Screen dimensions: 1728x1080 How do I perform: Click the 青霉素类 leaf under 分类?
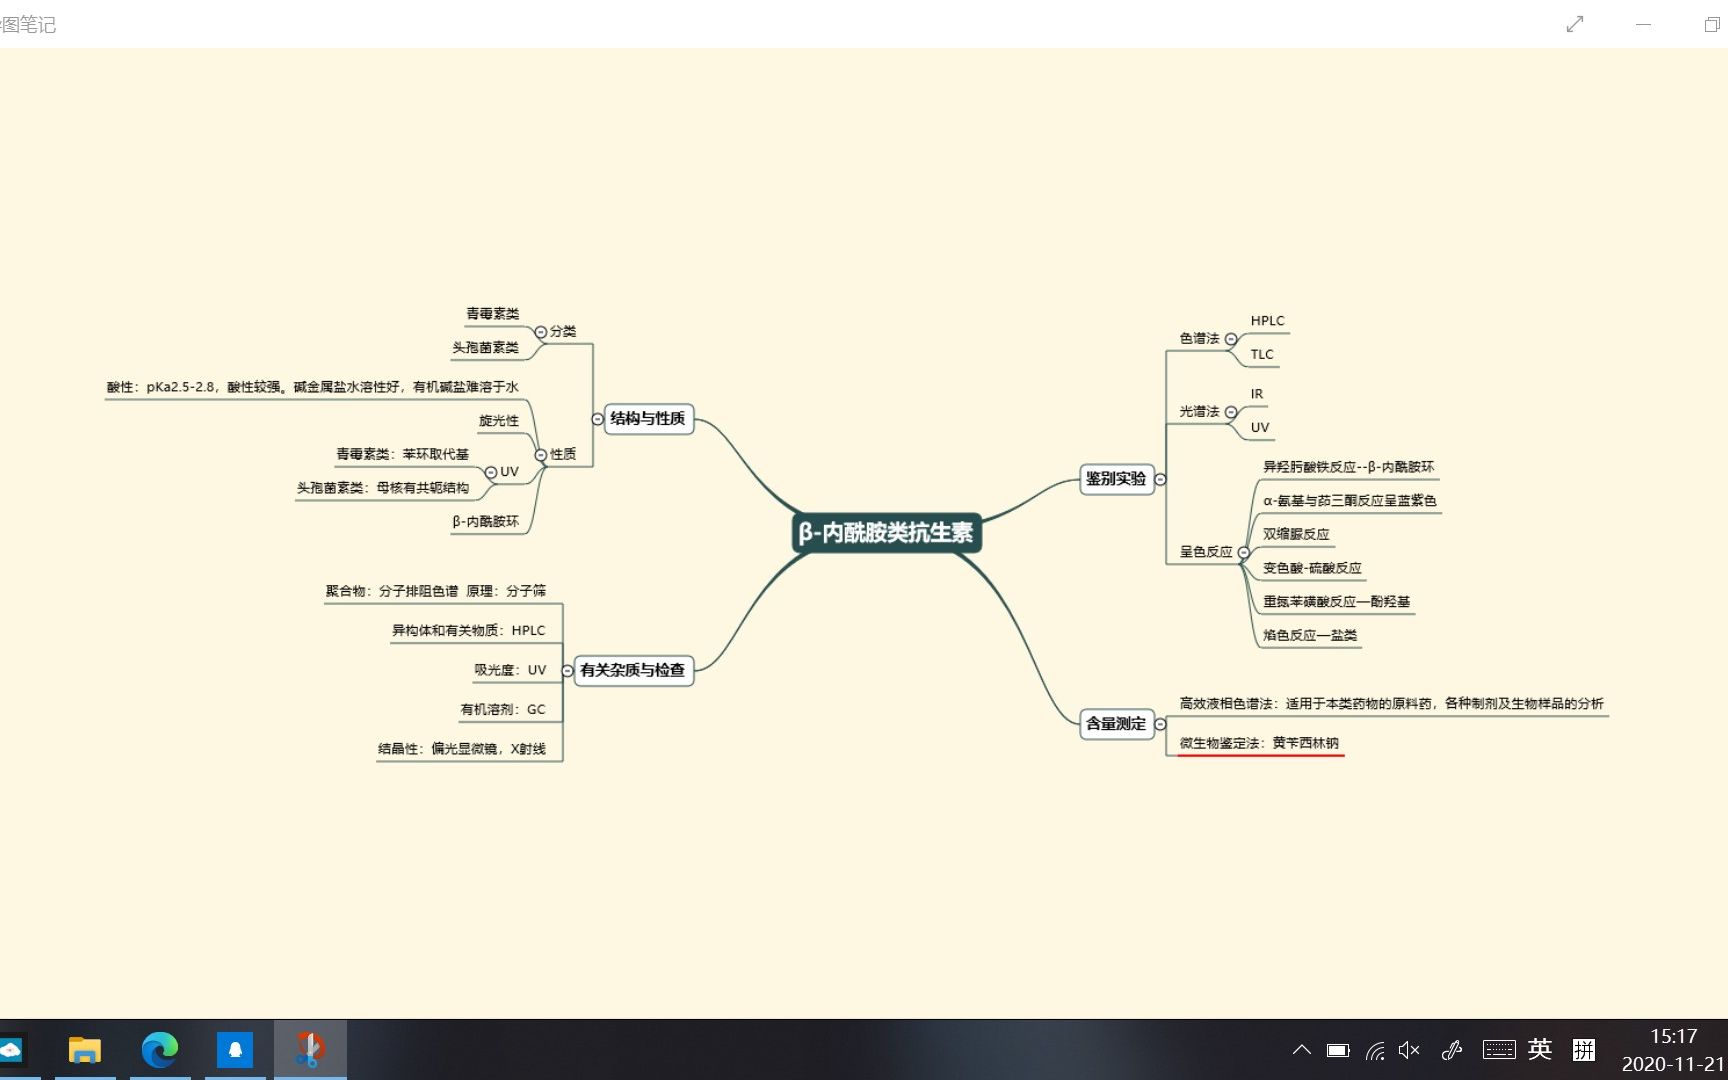click(x=492, y=314)
